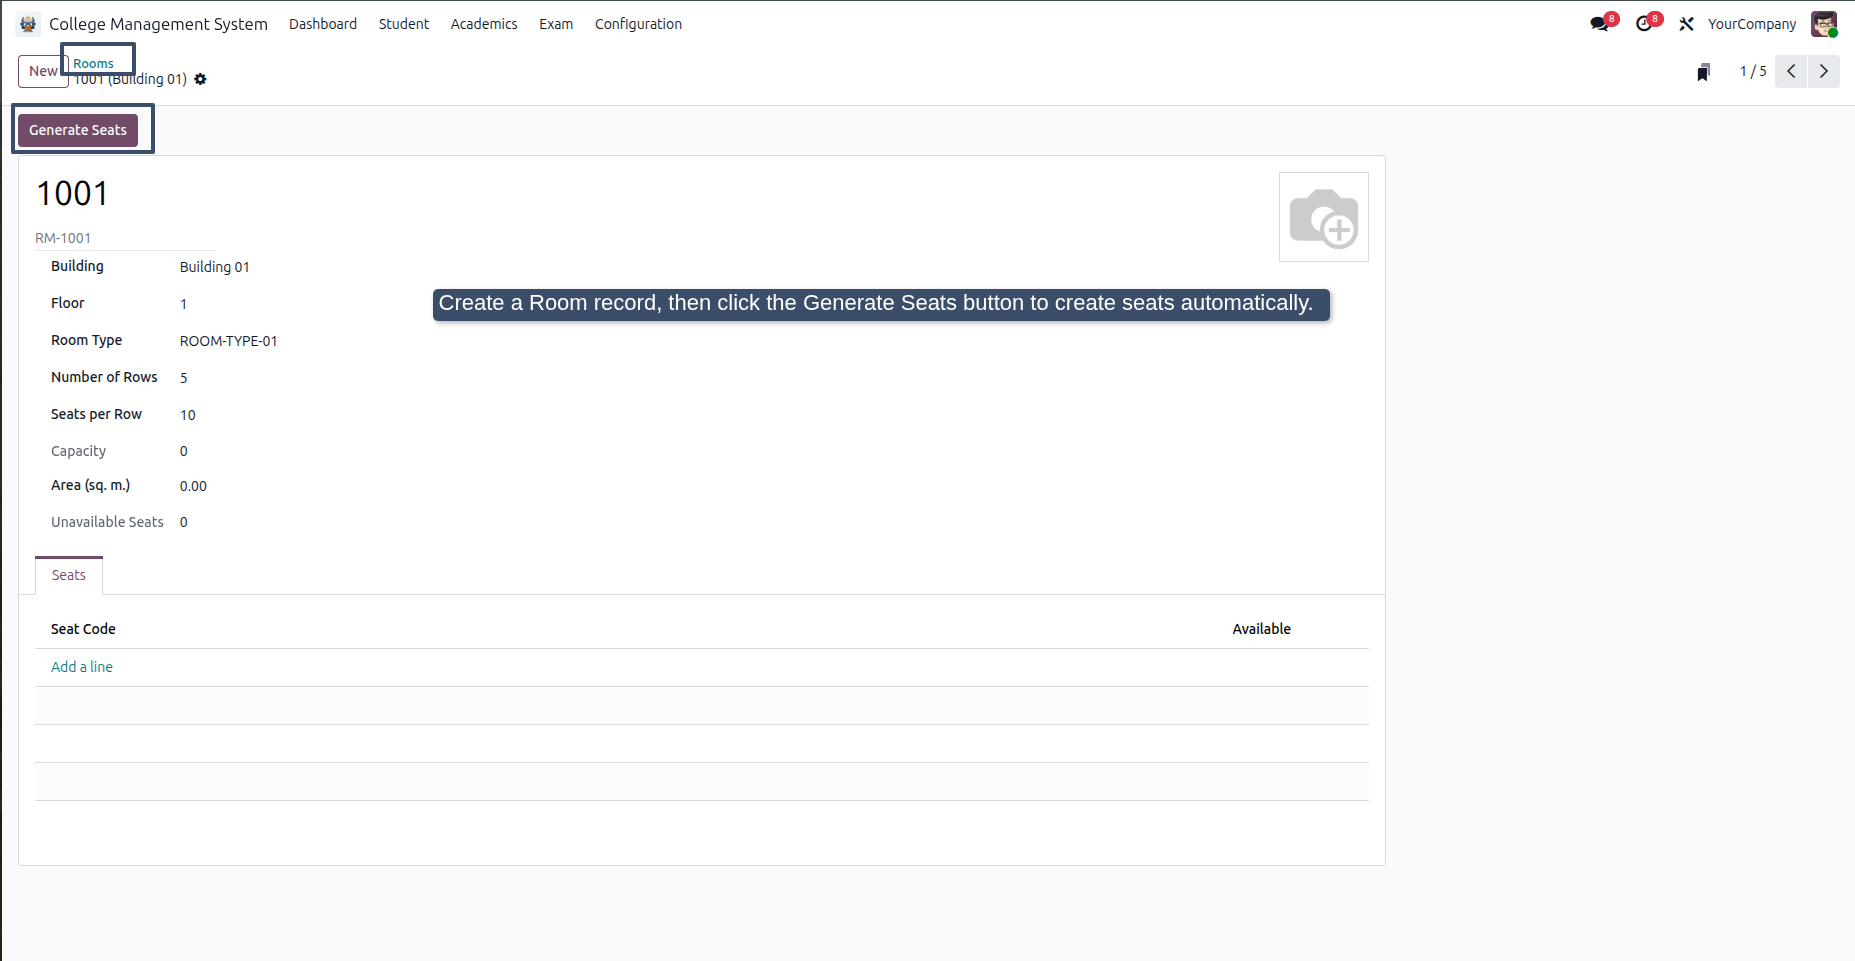Image resolution: width=1855 pixels, height=961 pixels.
Task: Go to next record arrow
Action: [x=1823, y=71]
